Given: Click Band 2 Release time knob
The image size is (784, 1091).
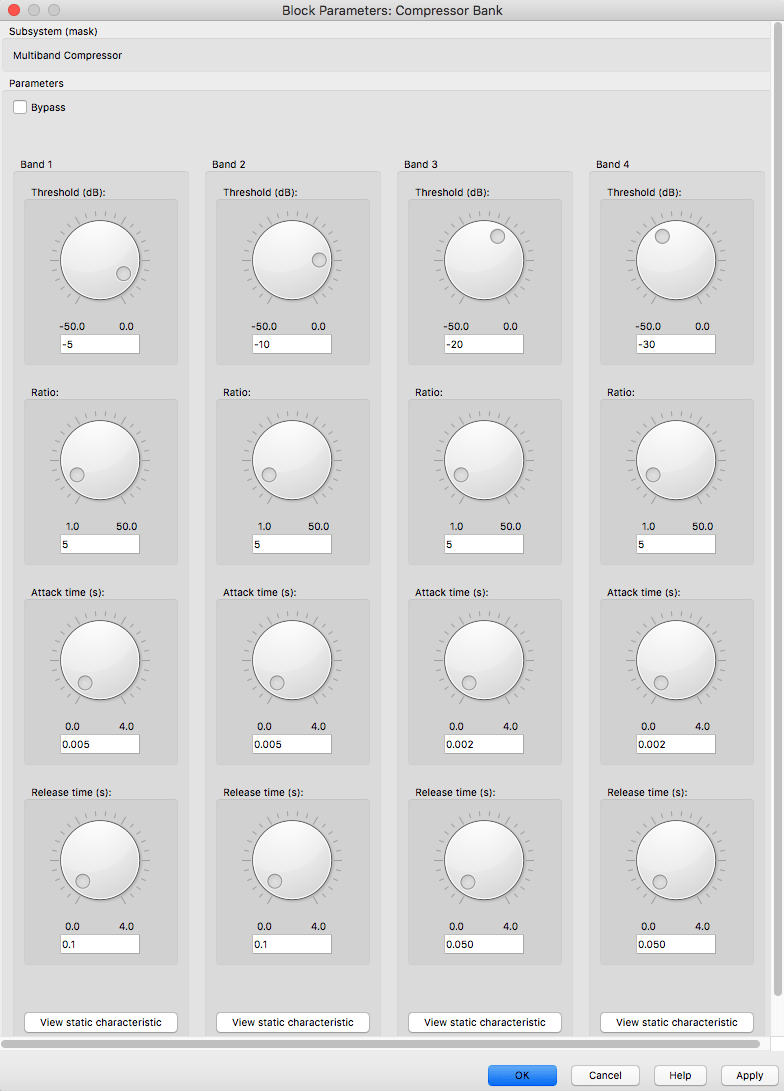Looking at the screenshot, I should coord(292,860).
